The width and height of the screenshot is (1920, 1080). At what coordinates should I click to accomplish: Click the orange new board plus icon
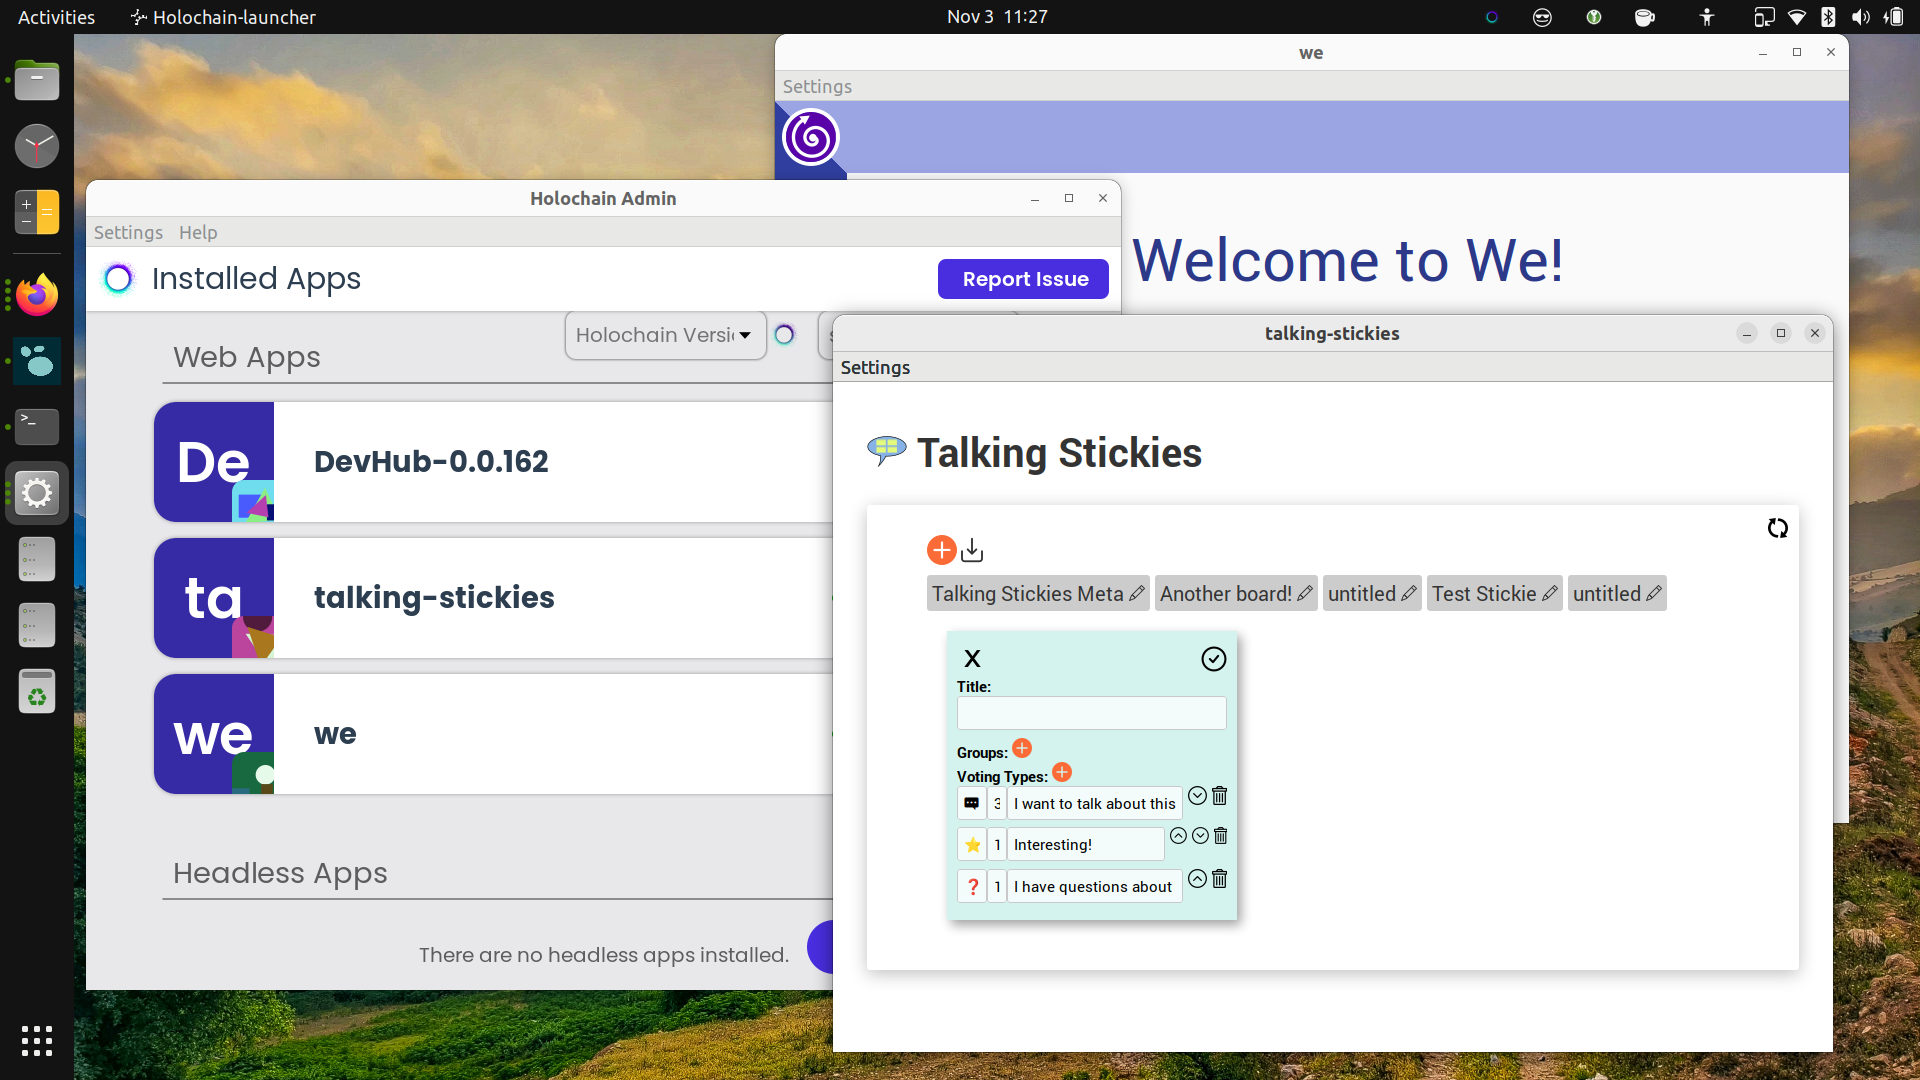(941, 550)
